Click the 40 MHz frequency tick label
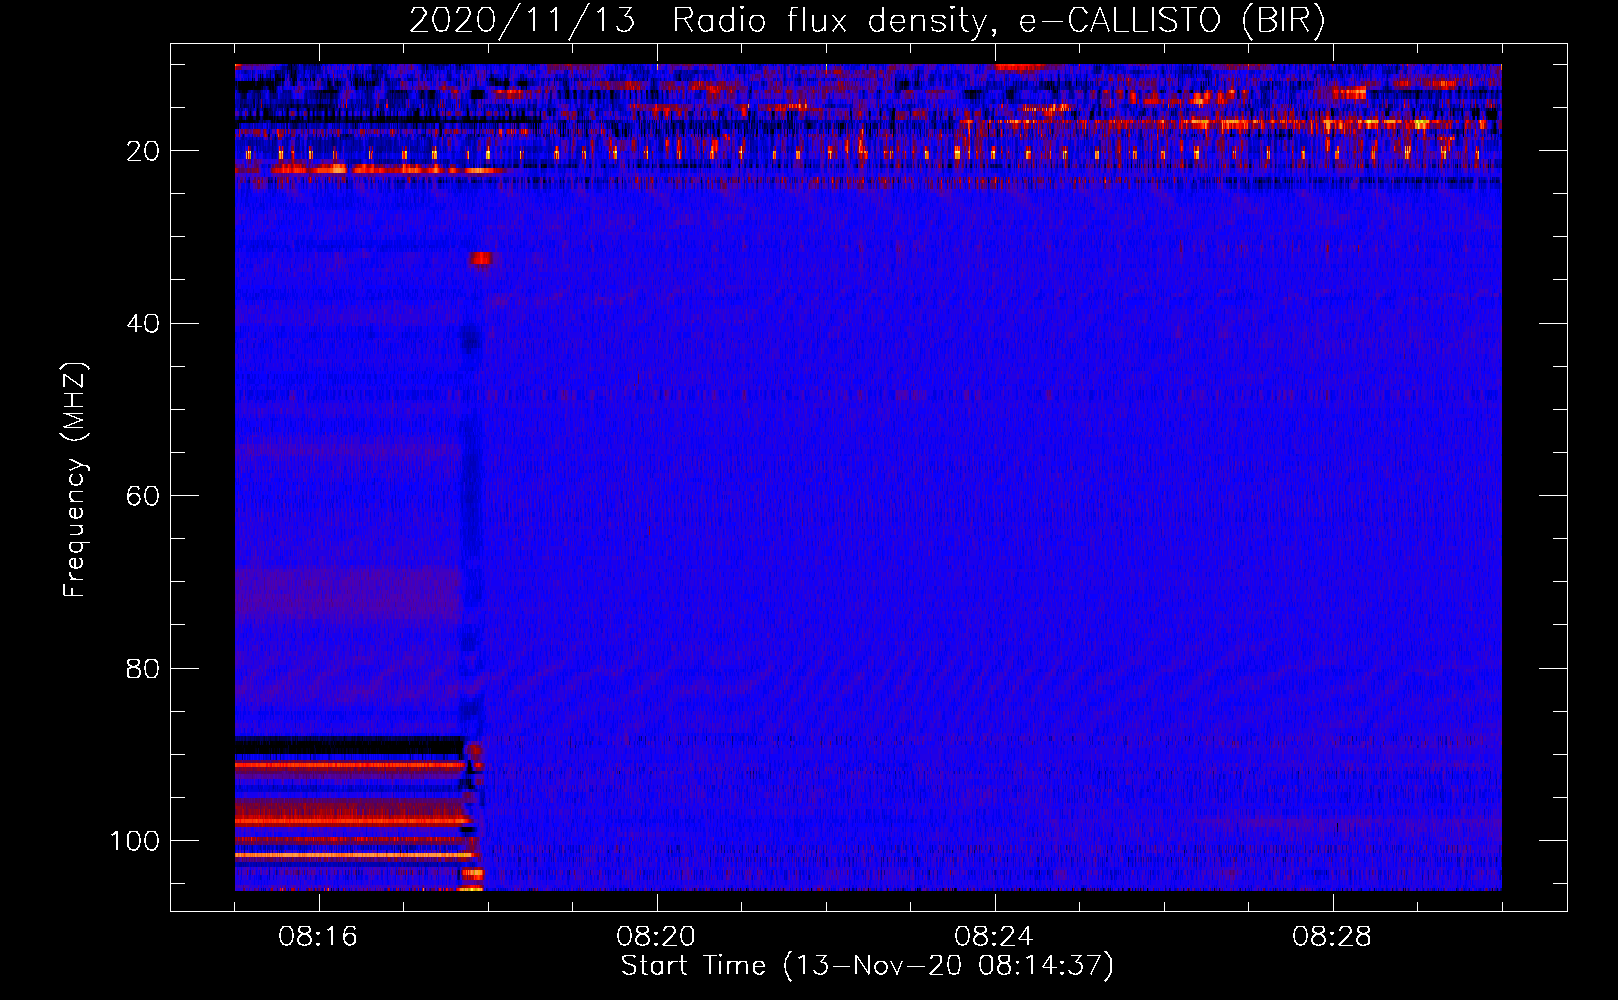 coord(143,324)
